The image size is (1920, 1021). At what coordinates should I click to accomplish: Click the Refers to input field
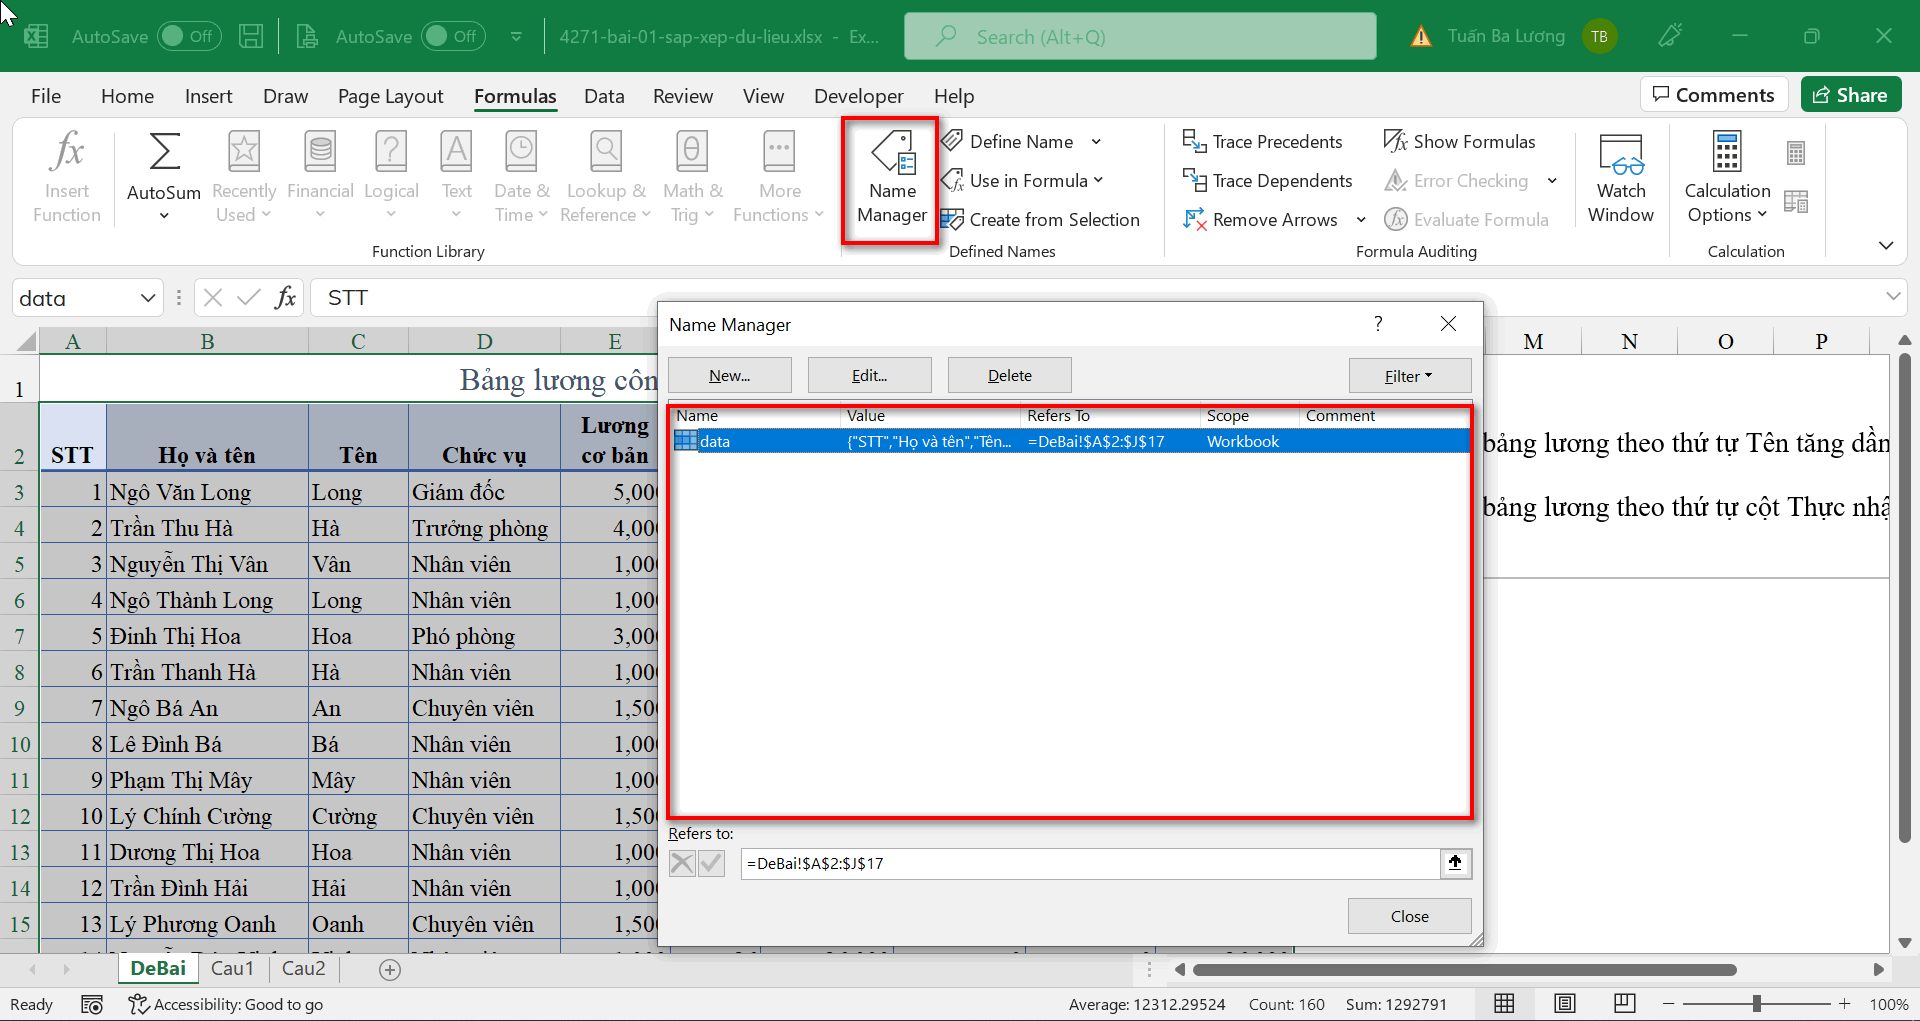click(x=1088, y=863)
